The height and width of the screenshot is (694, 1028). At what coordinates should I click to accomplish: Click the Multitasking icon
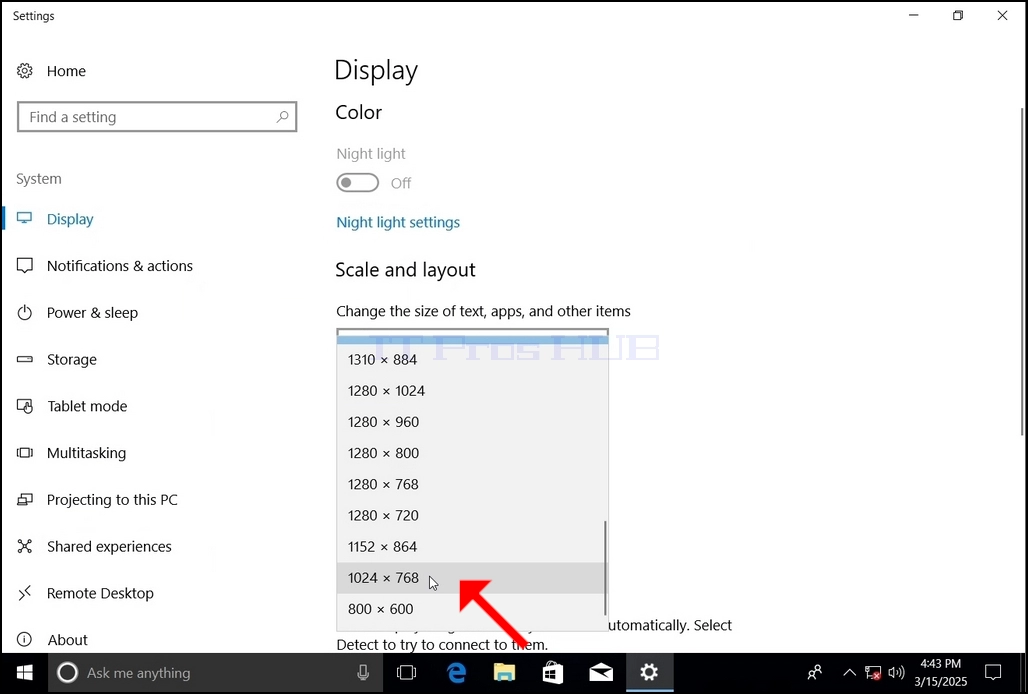point(24,453)
